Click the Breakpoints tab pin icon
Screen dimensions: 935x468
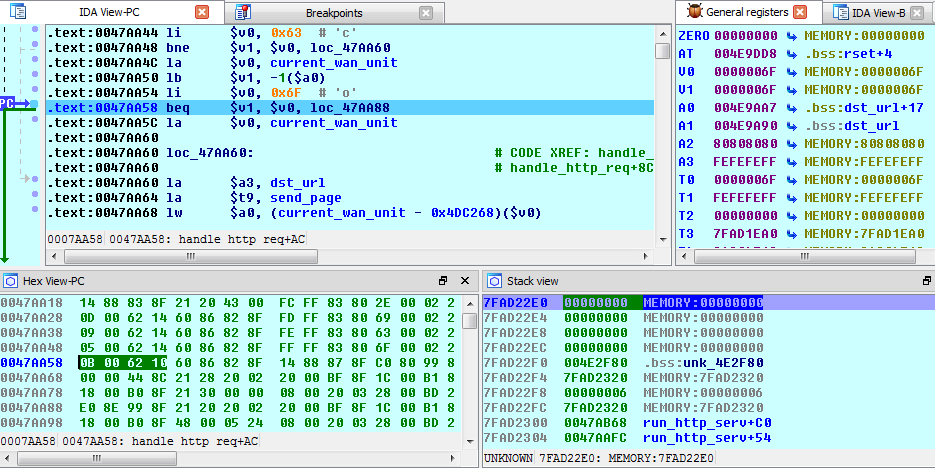click(242, 12)
